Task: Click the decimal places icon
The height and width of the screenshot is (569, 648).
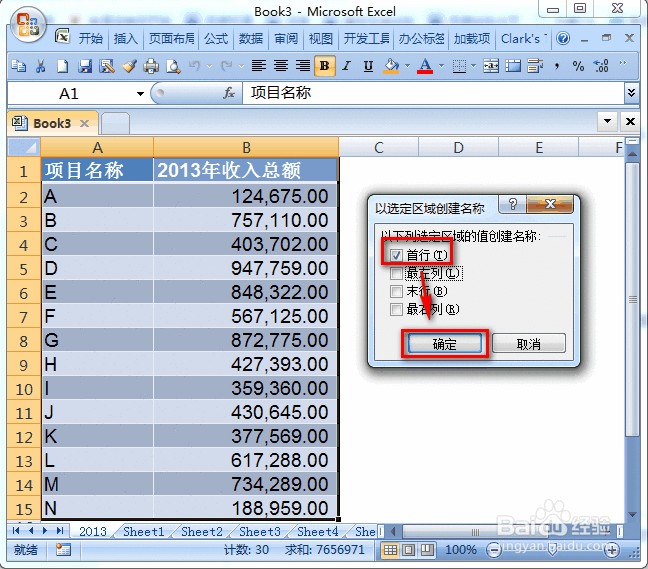Action: [600, 66]
